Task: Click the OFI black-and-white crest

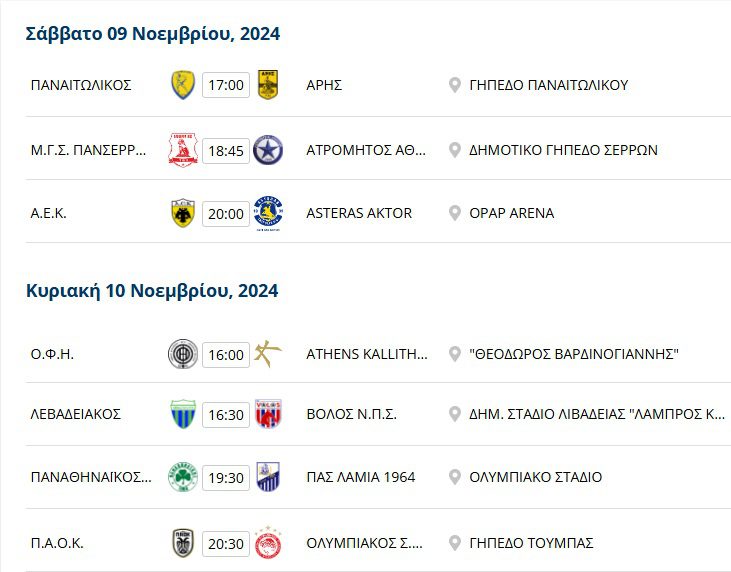Action: tap(183, 354)
